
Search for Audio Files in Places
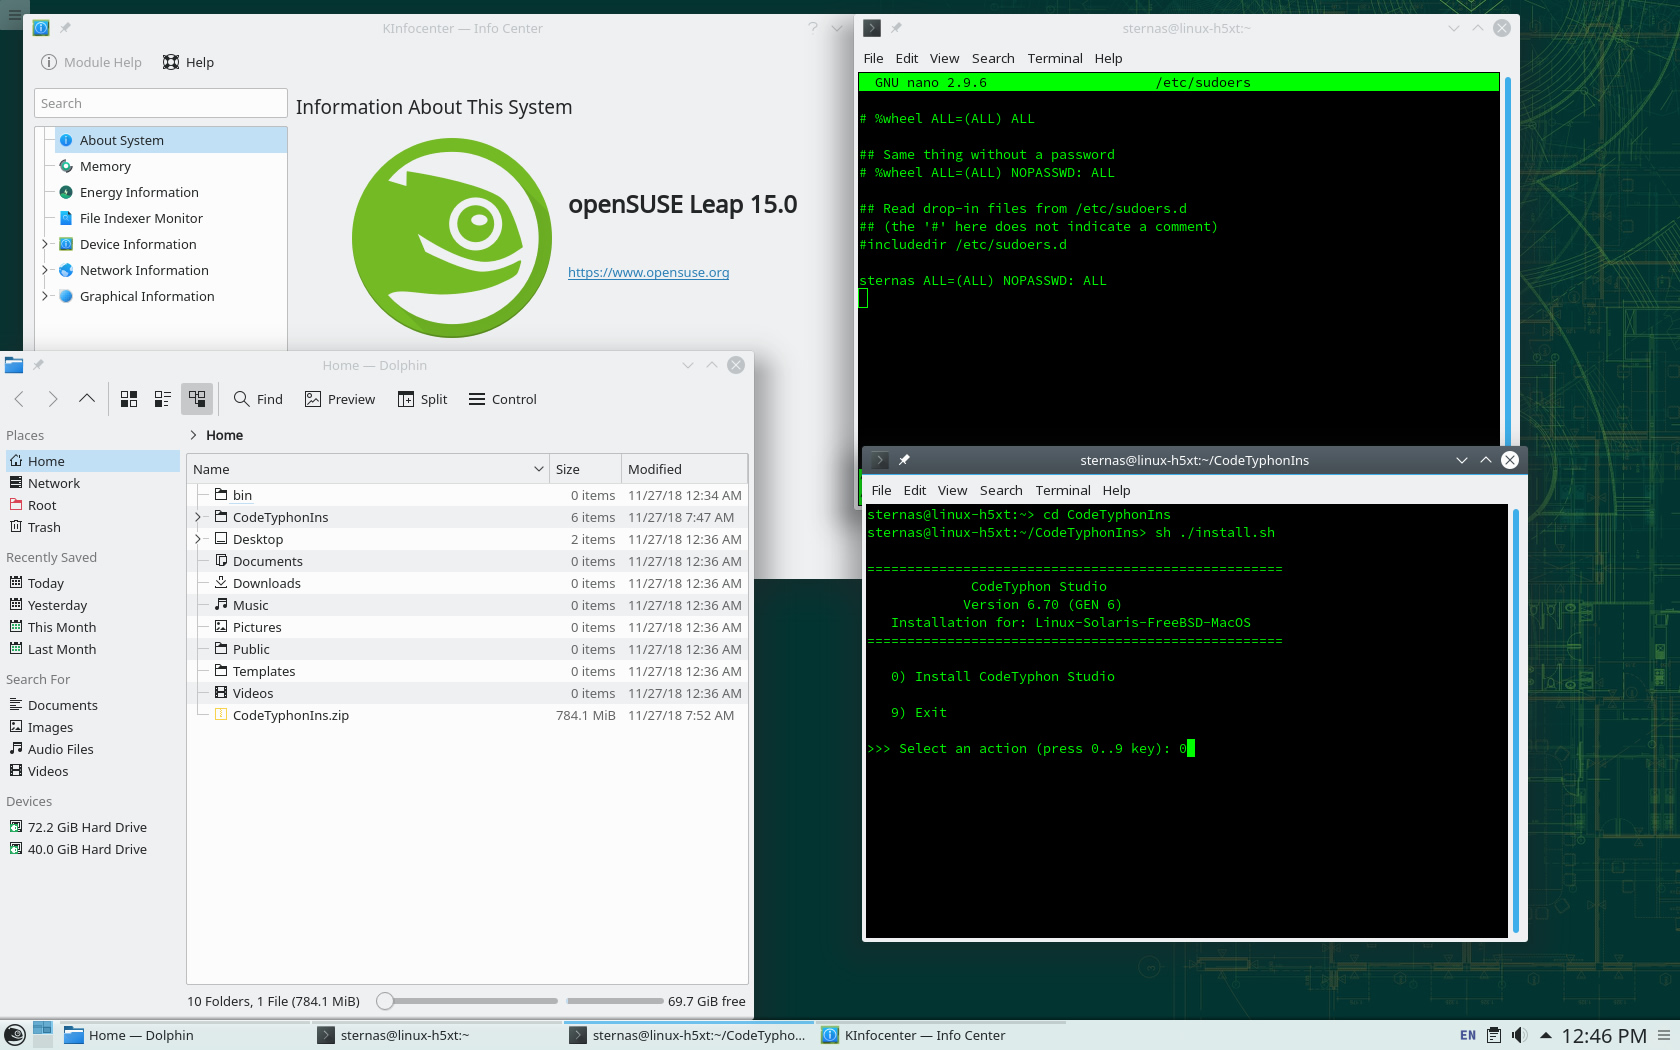93,749
